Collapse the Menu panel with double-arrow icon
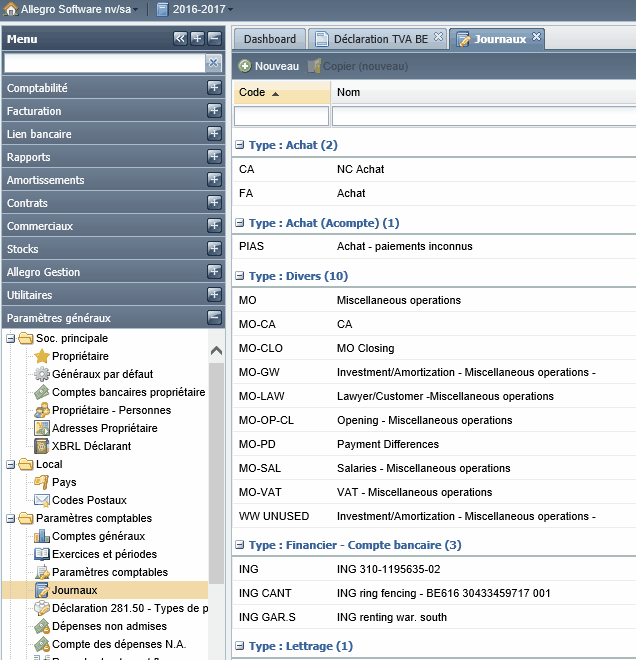 180,39
